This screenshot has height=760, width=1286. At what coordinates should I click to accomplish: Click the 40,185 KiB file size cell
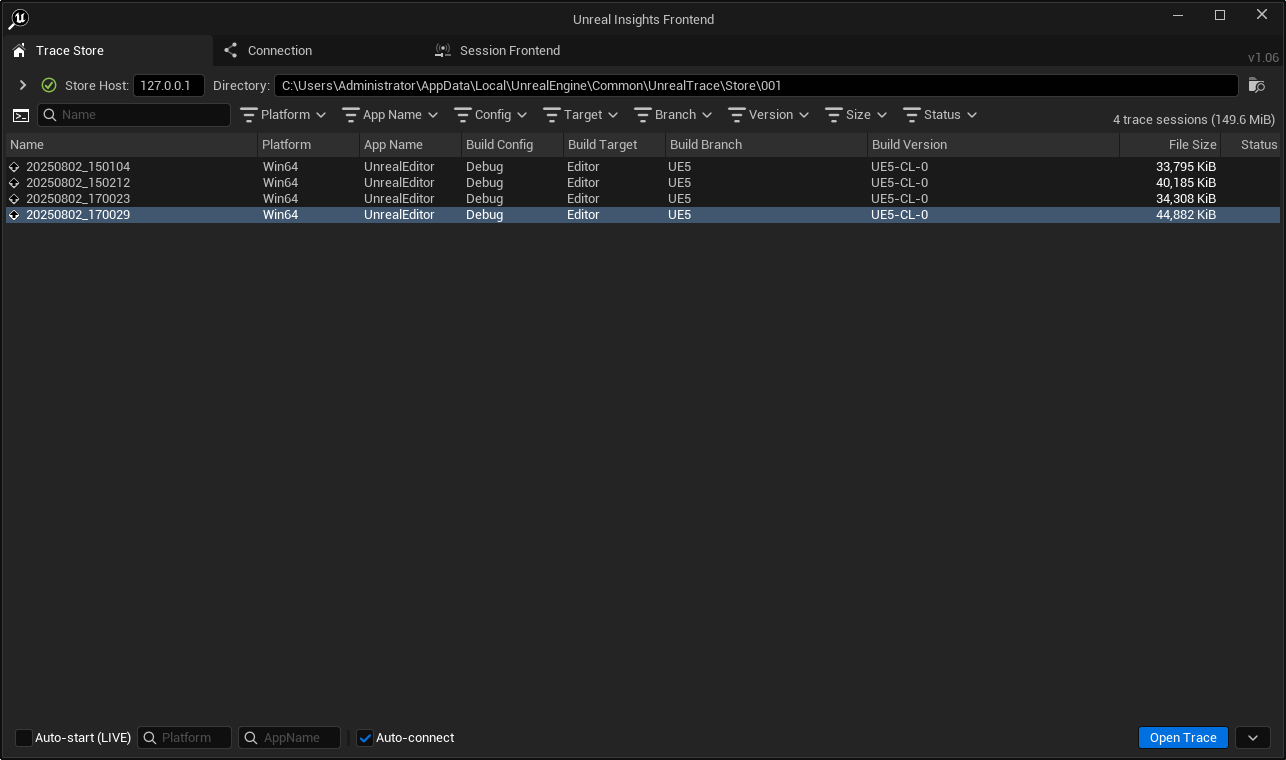tap(1186, 183)
